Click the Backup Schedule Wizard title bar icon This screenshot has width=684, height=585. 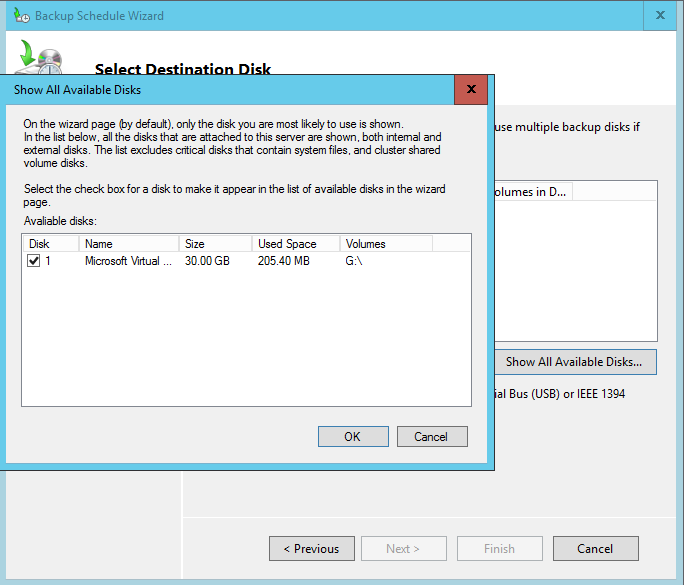point(21,16)
